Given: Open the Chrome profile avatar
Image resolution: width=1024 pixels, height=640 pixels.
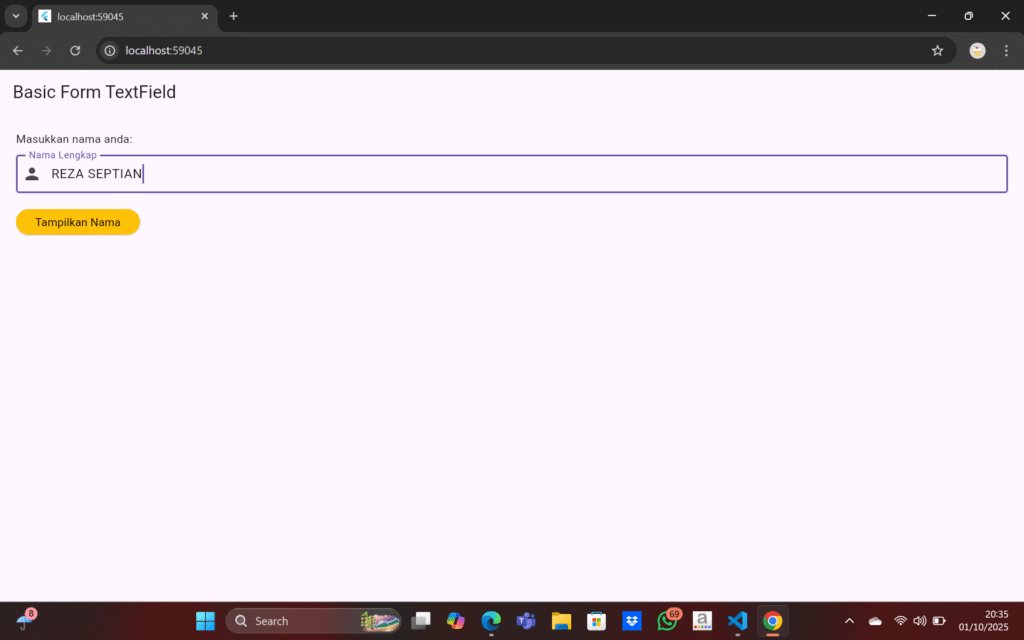Looking at the screenshot, I should point(977,51).
